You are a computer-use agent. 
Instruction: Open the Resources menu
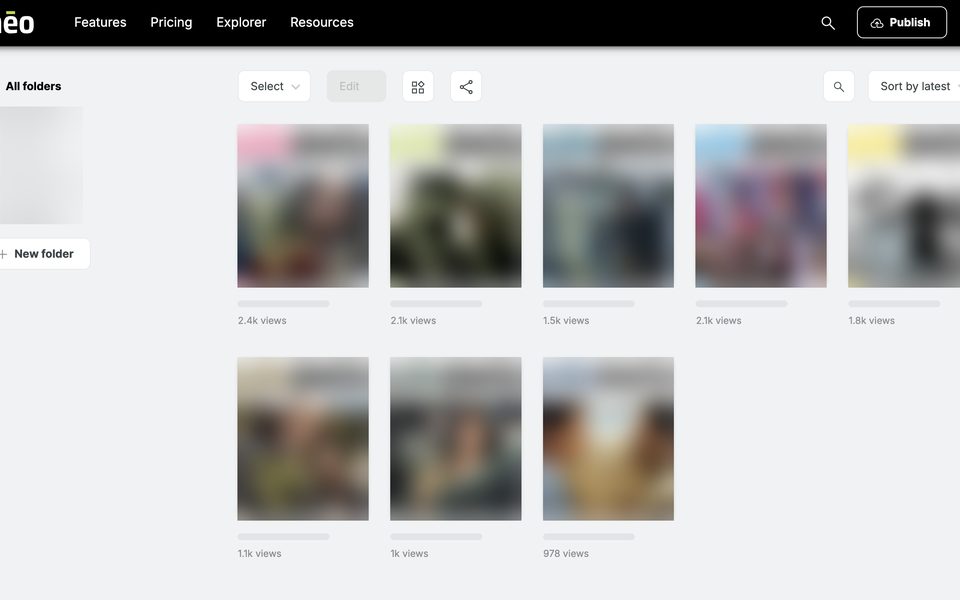[322, 23]
